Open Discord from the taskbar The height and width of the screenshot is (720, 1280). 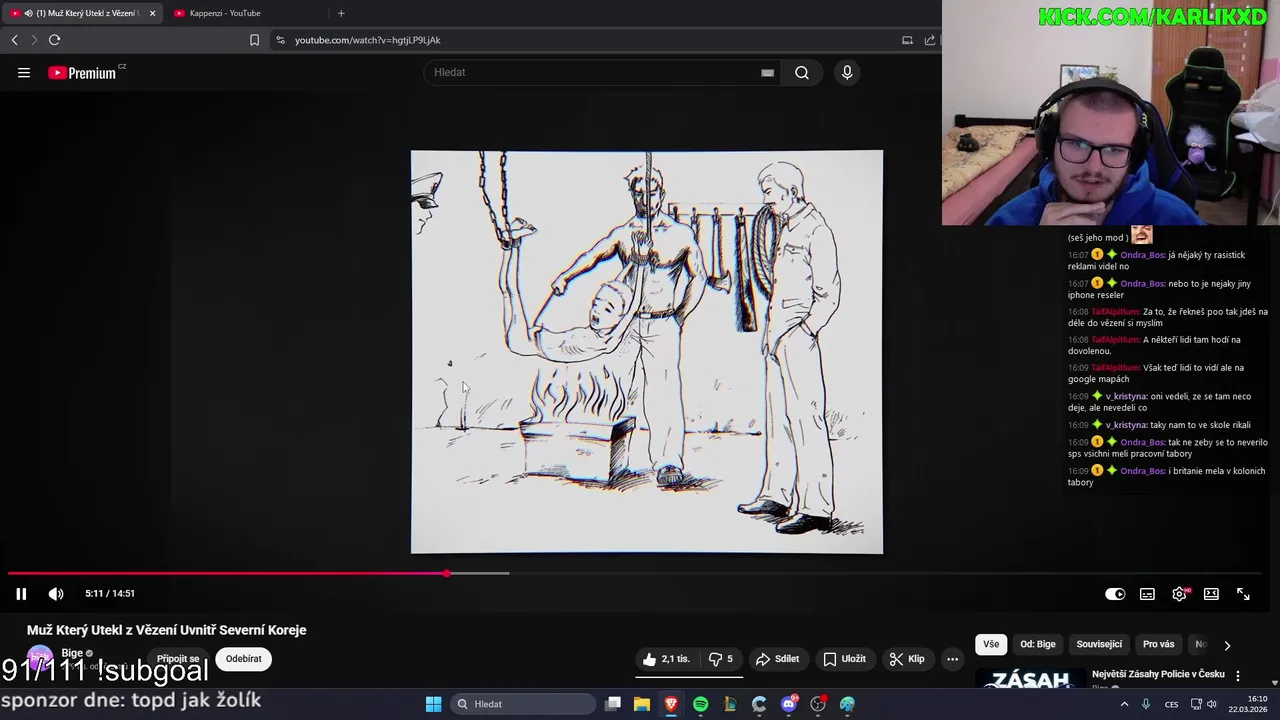[789, 704]
